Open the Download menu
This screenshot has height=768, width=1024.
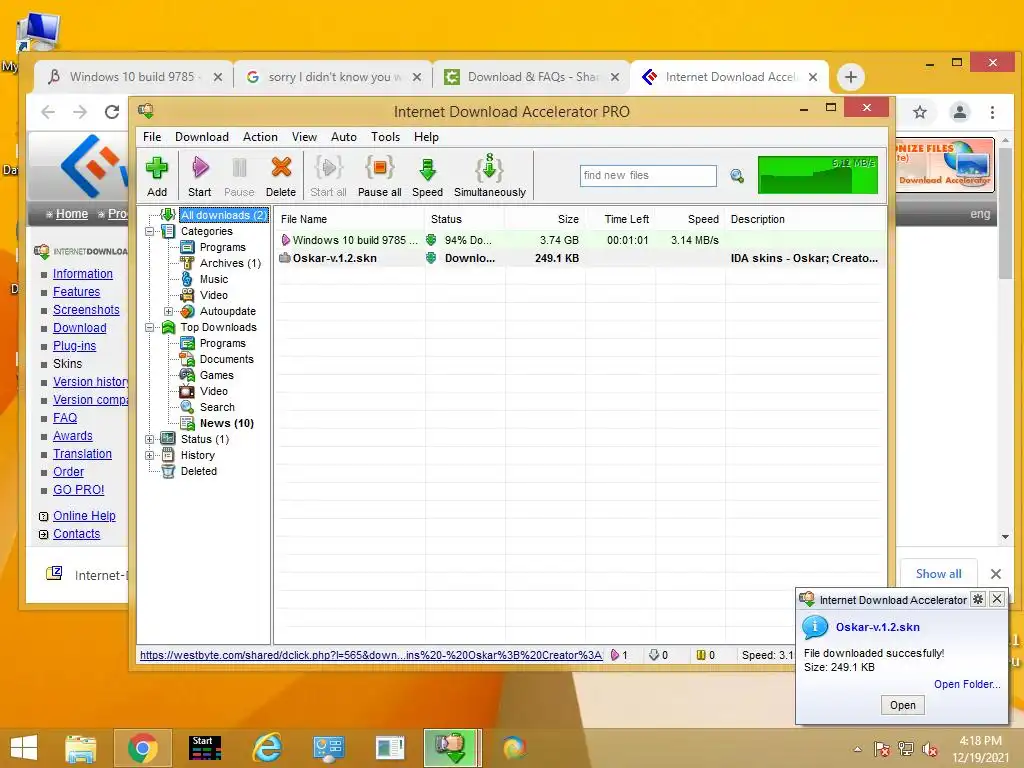pyautogui.click(x=202, y=137)
